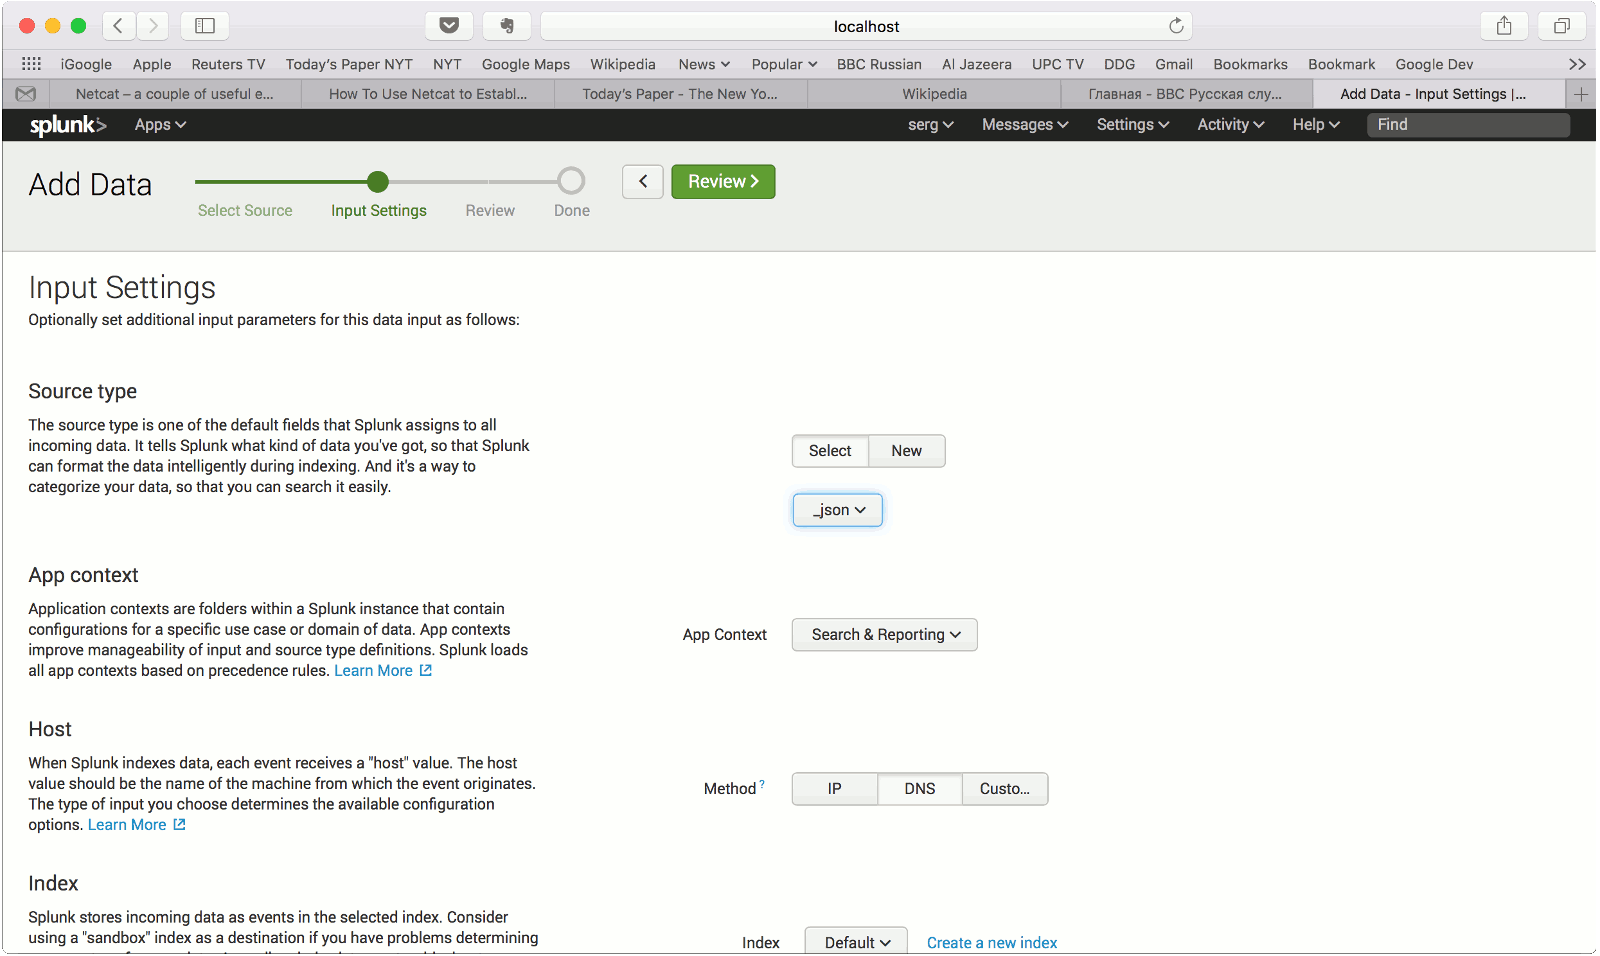Open the pinned mail tab
The height and width of the screenshot is (956, 1600).
click(26, 94)
